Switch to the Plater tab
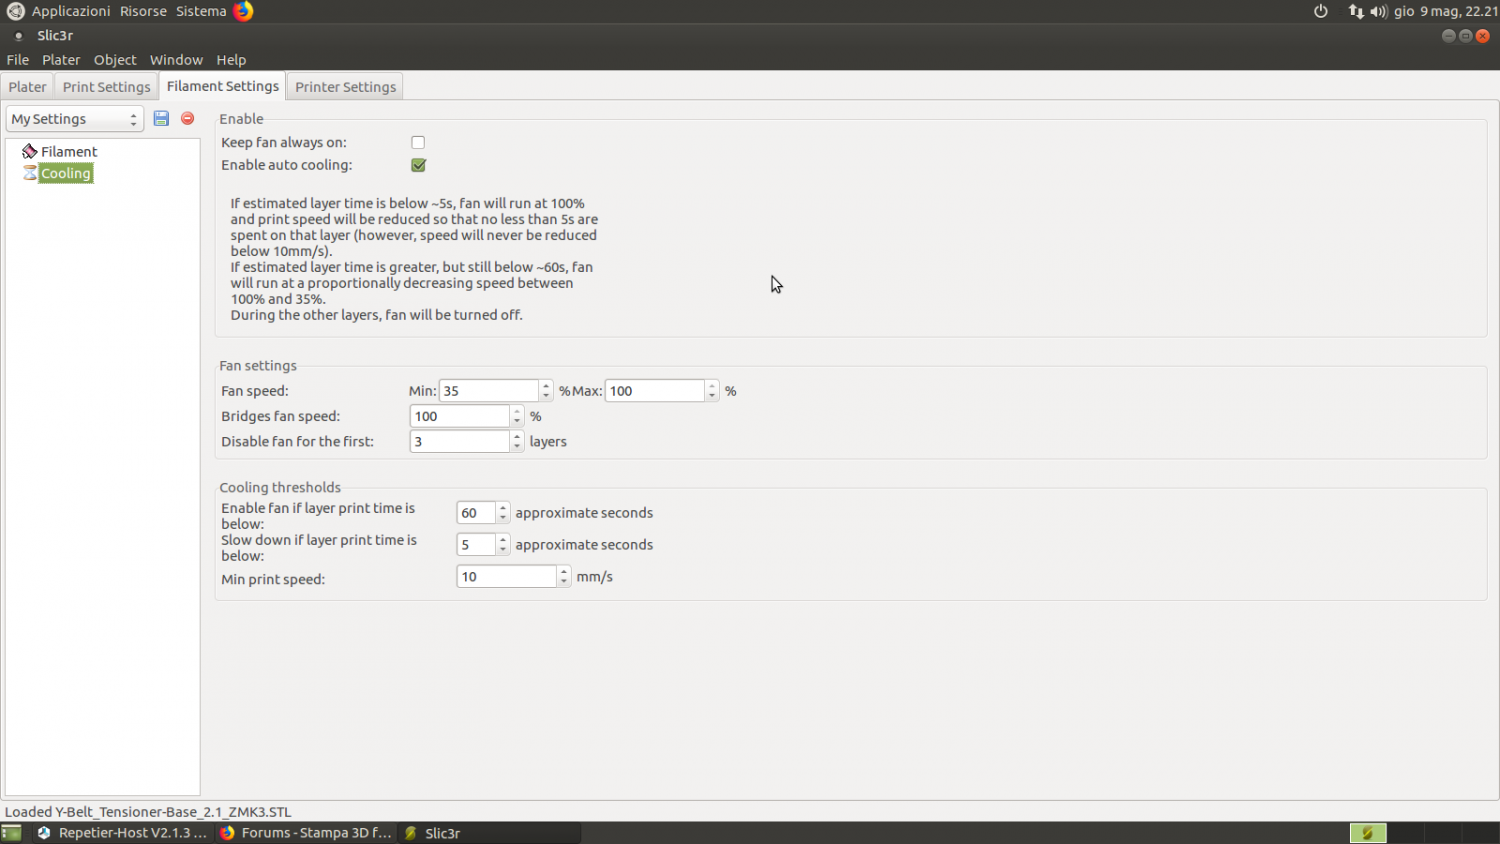 [28, 87]
